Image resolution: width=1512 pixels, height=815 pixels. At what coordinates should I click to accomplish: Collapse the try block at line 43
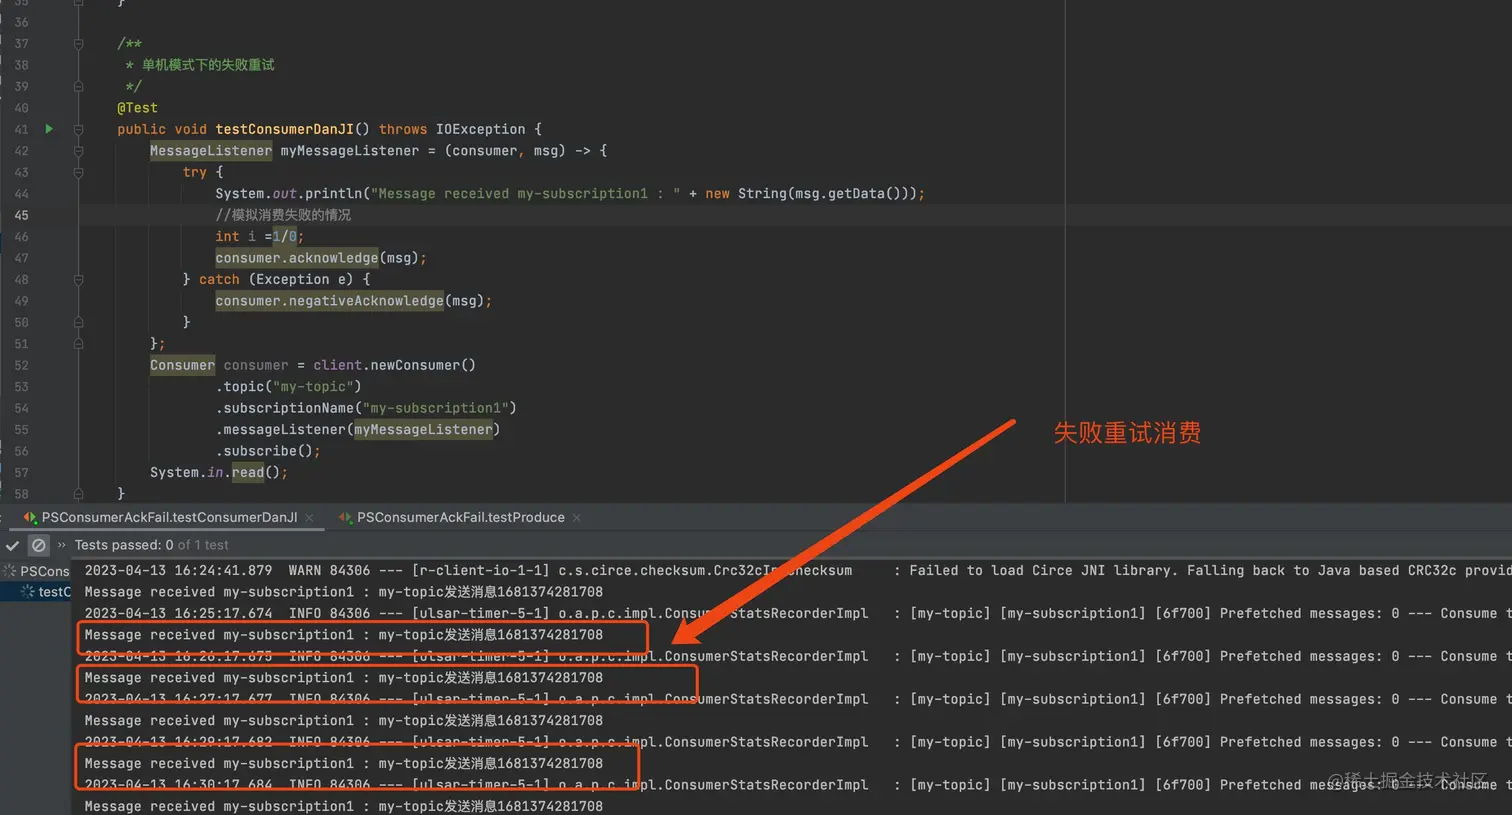[78, 172]
